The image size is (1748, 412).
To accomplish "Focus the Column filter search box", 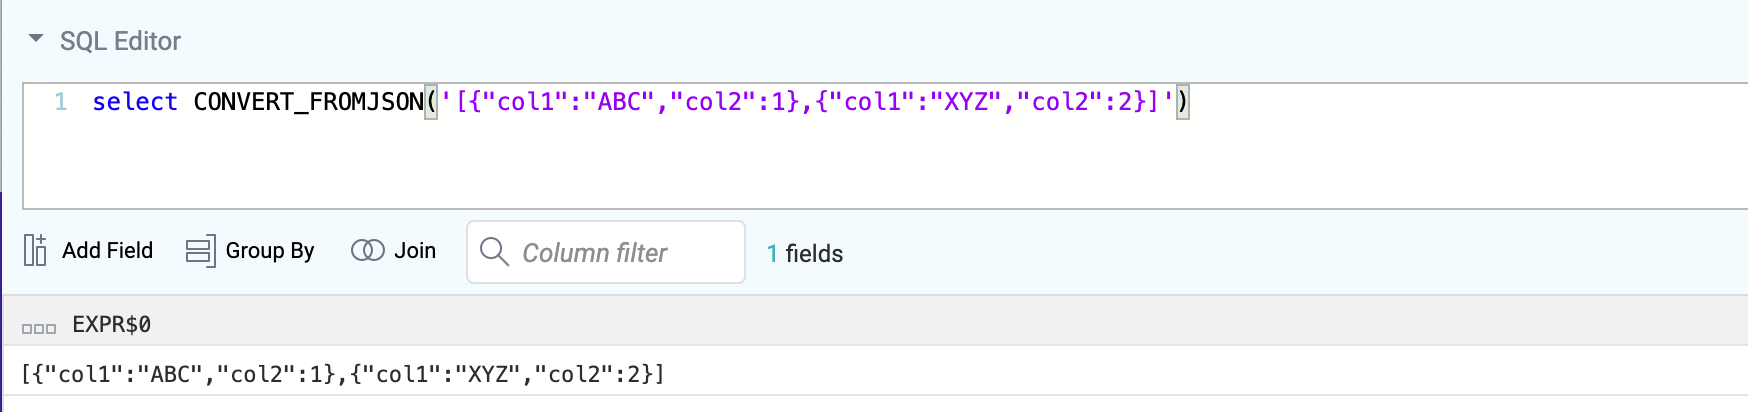I will [606, 252].
